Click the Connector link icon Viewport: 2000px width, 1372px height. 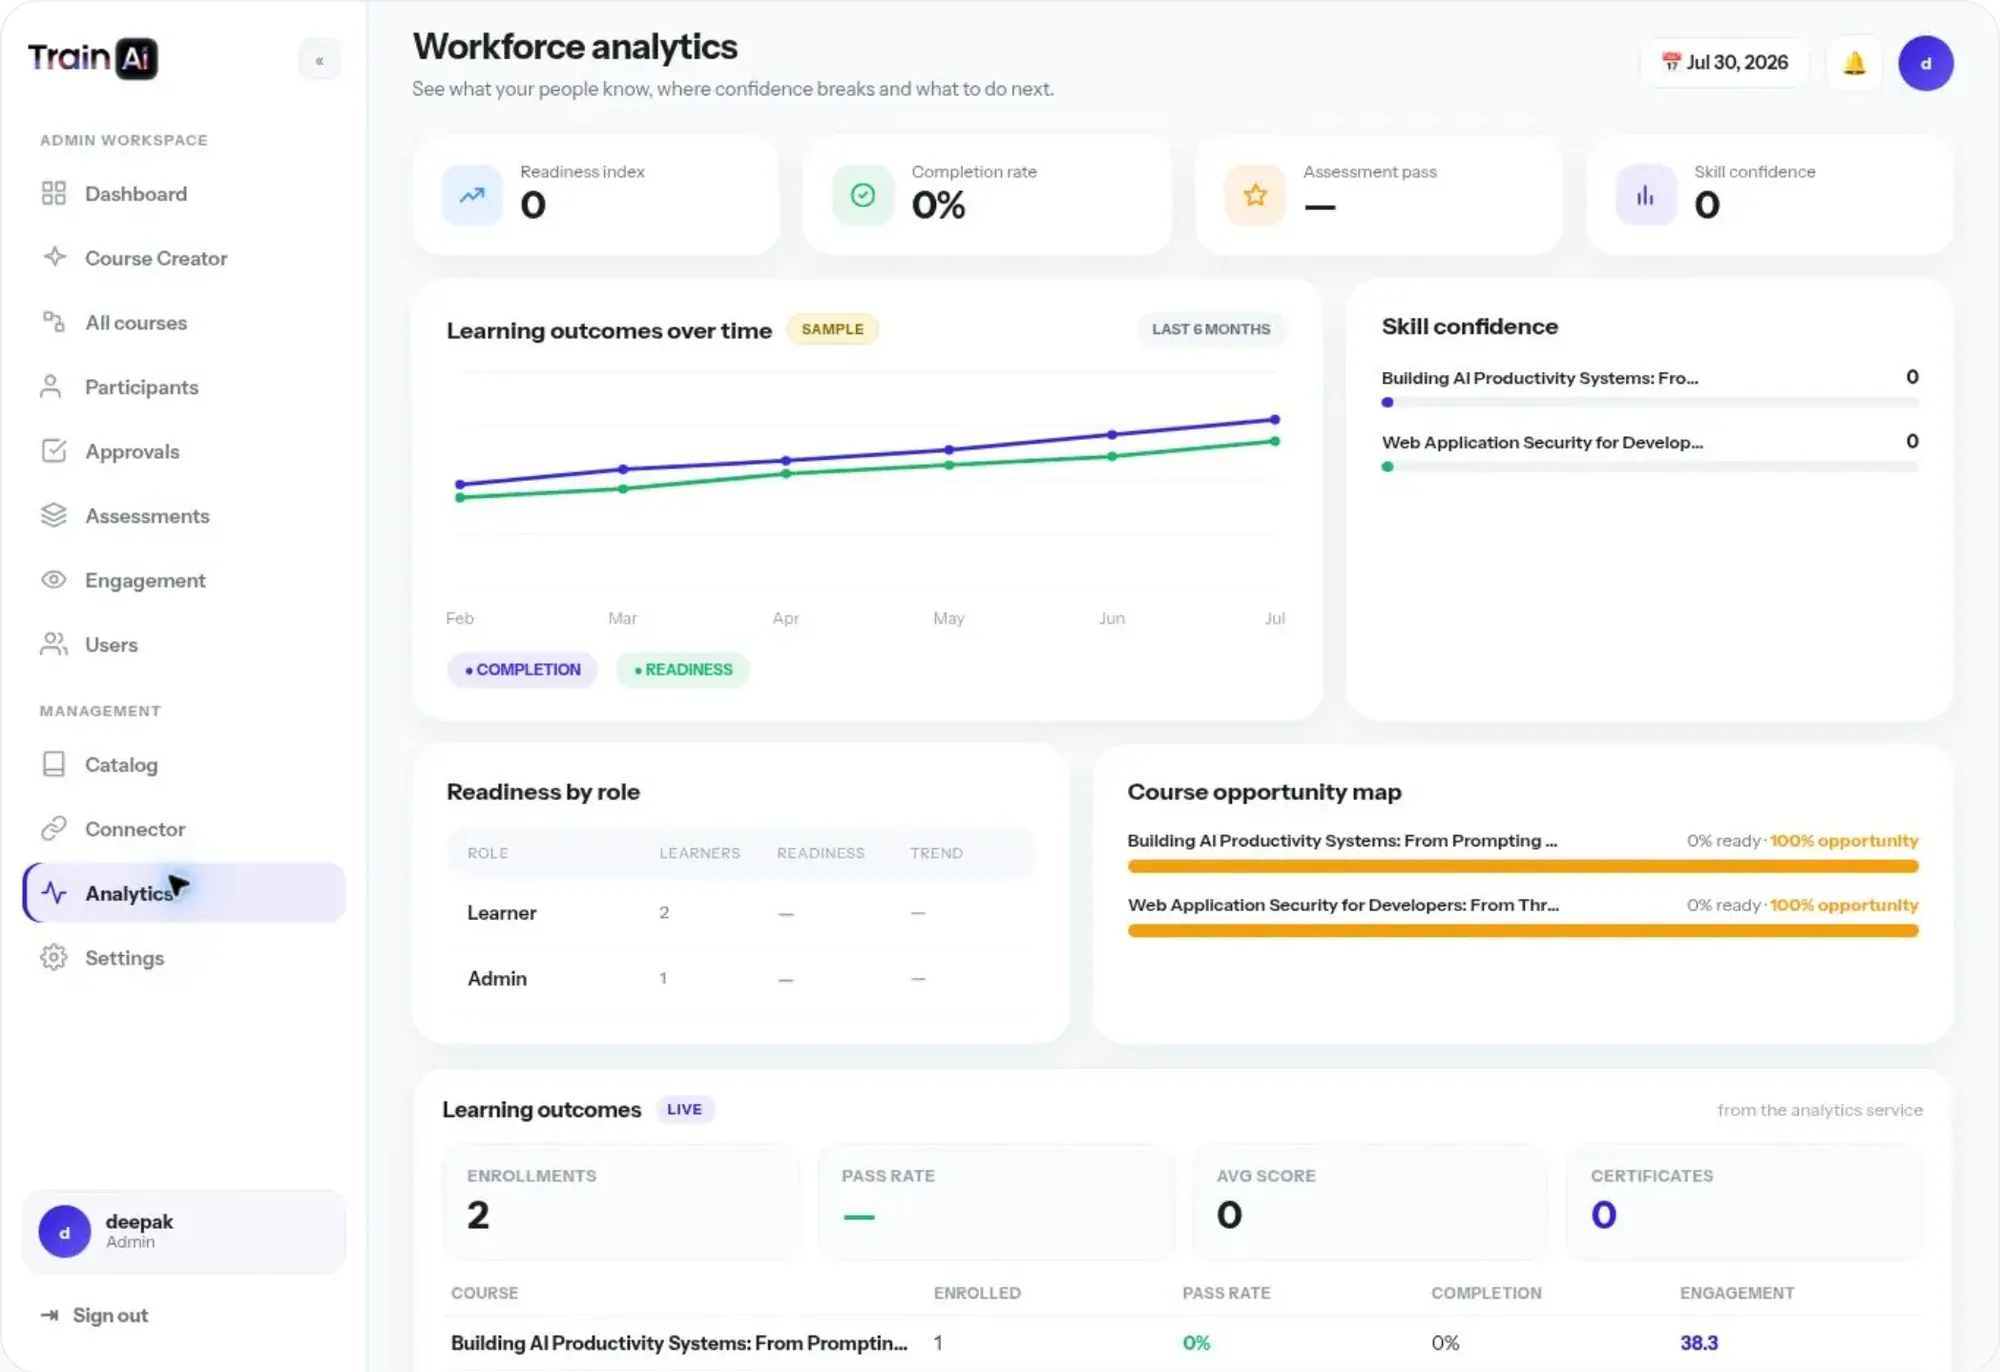click(54, 828)
